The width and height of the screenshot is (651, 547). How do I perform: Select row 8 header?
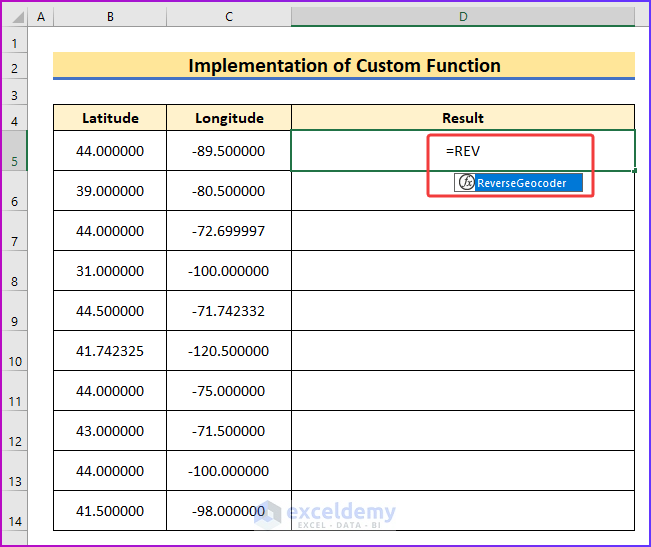coord(15,271)
